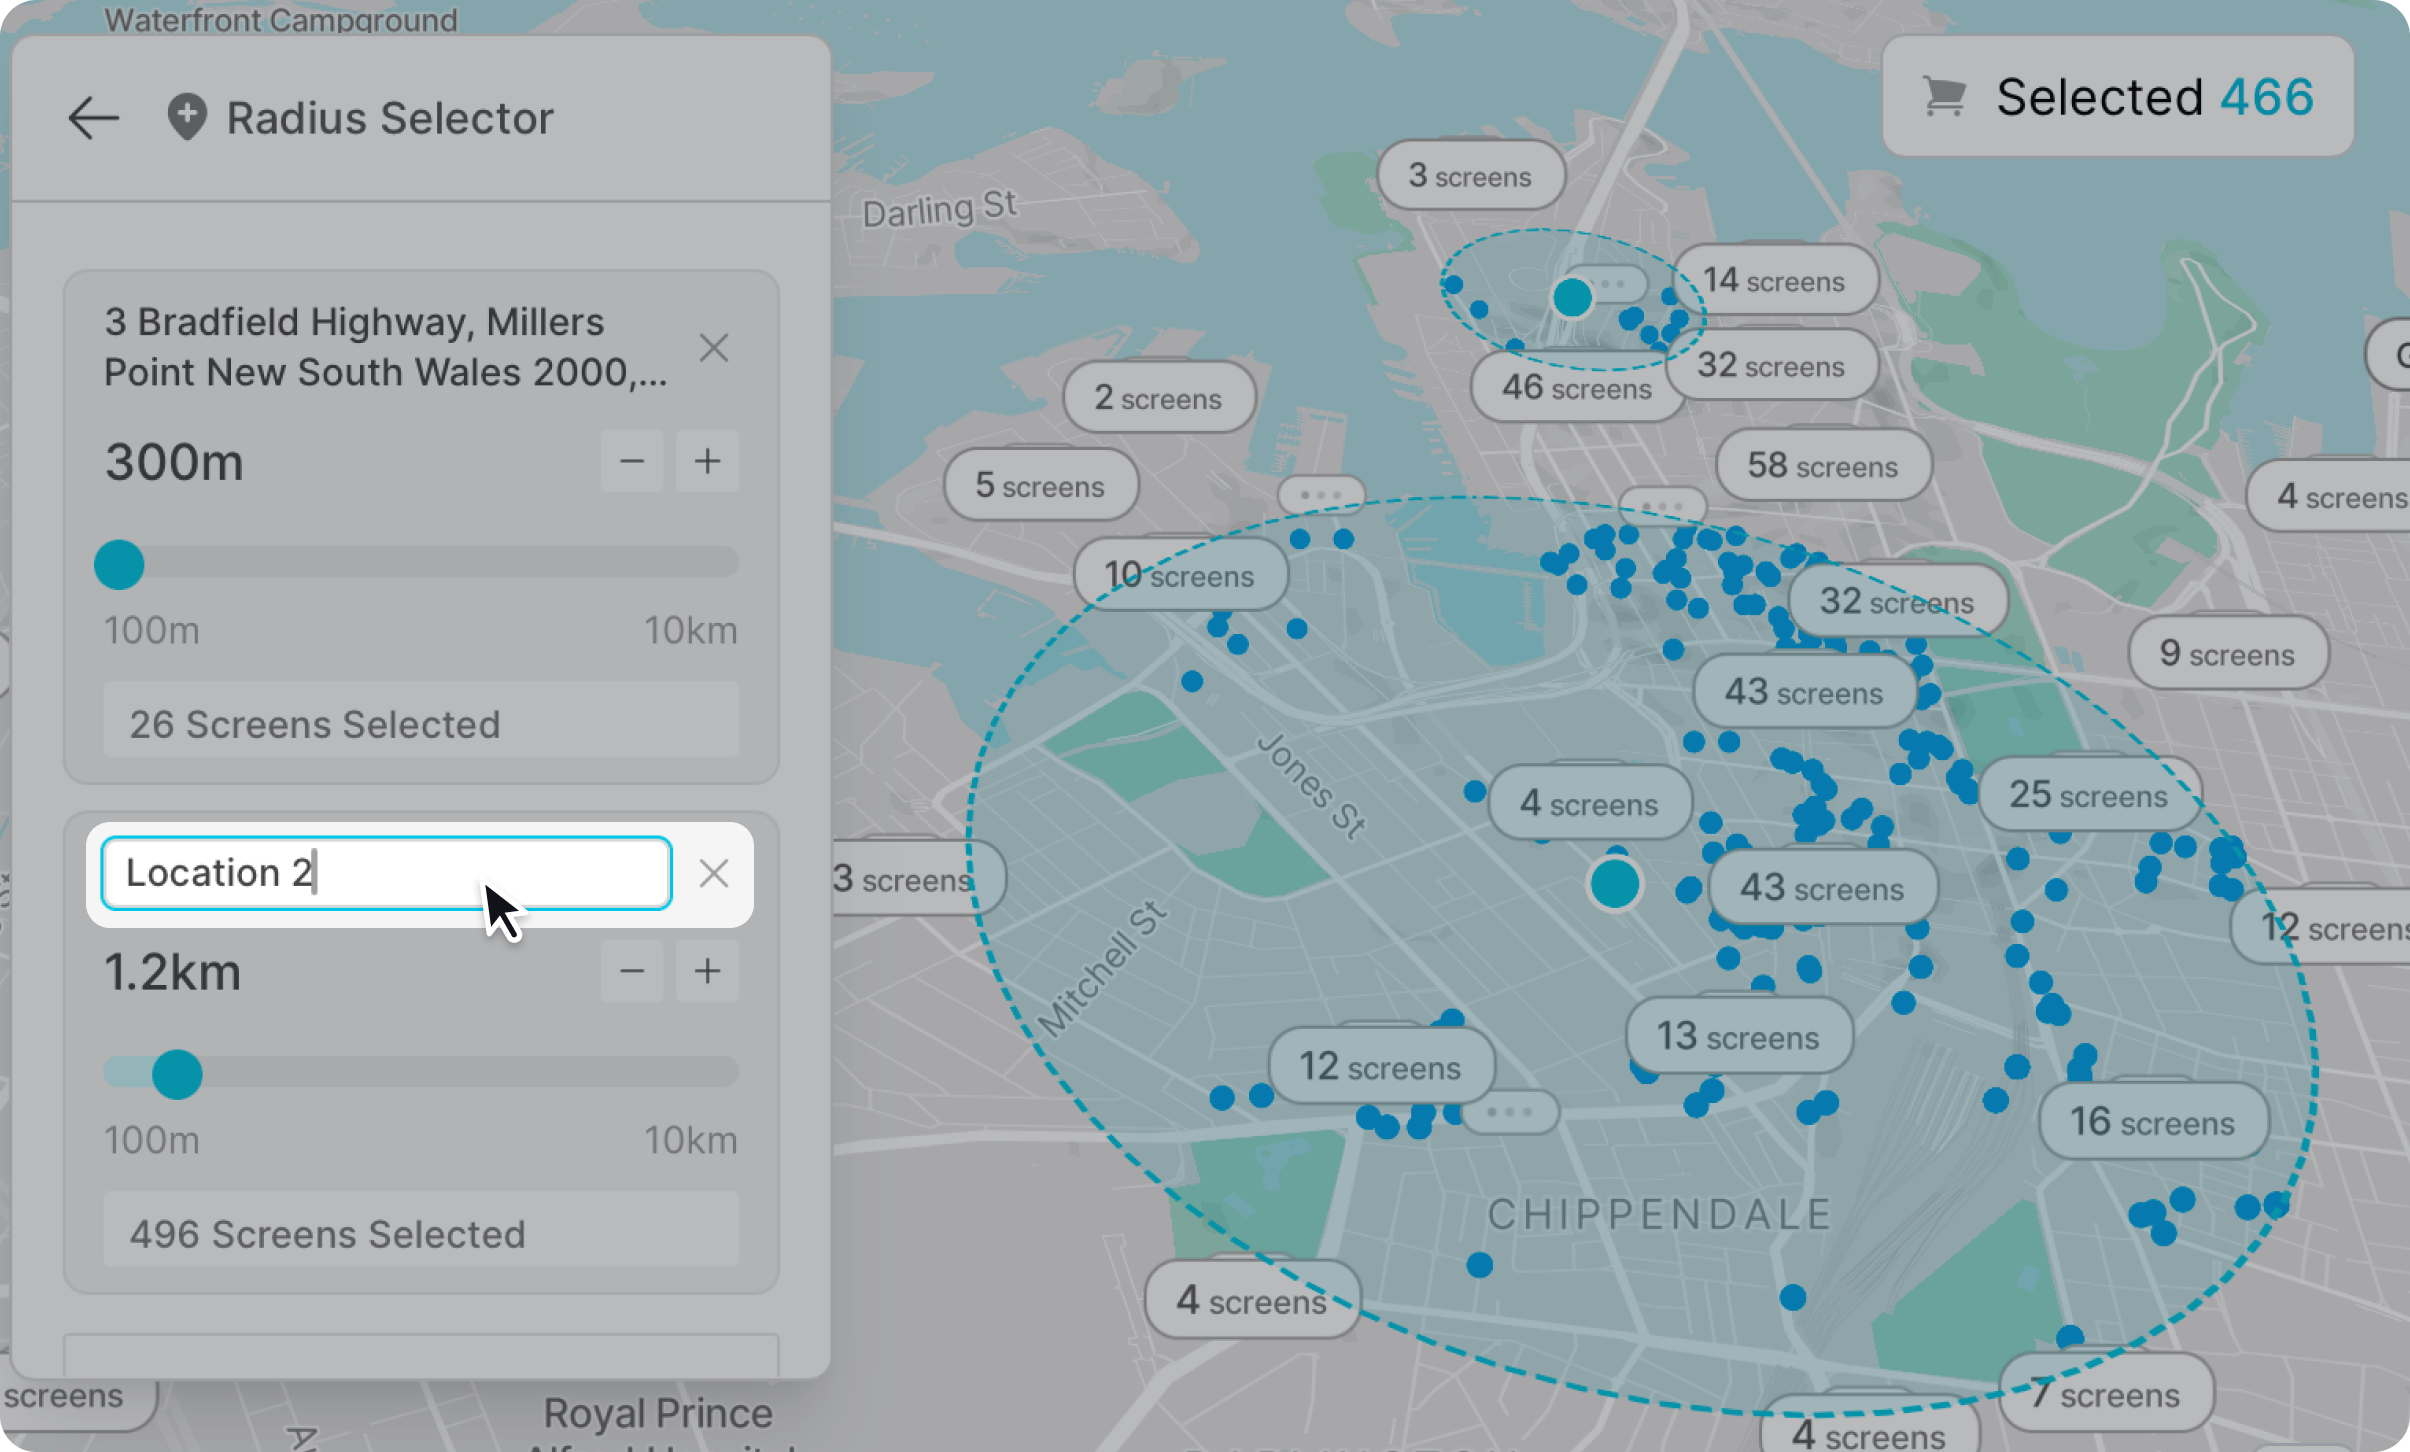The height and width of the screenshot is (1452, 2410).
Task: Click the 3 screens cluster near Darling St
Action: pos(1471,176)
